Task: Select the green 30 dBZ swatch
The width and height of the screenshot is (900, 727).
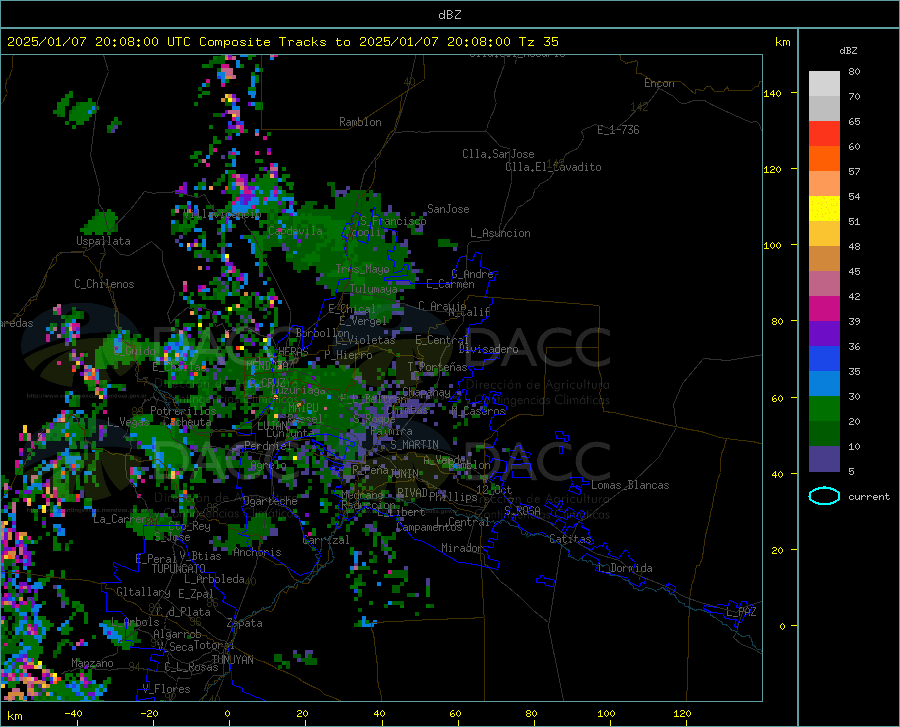Action: pos(824,409)
